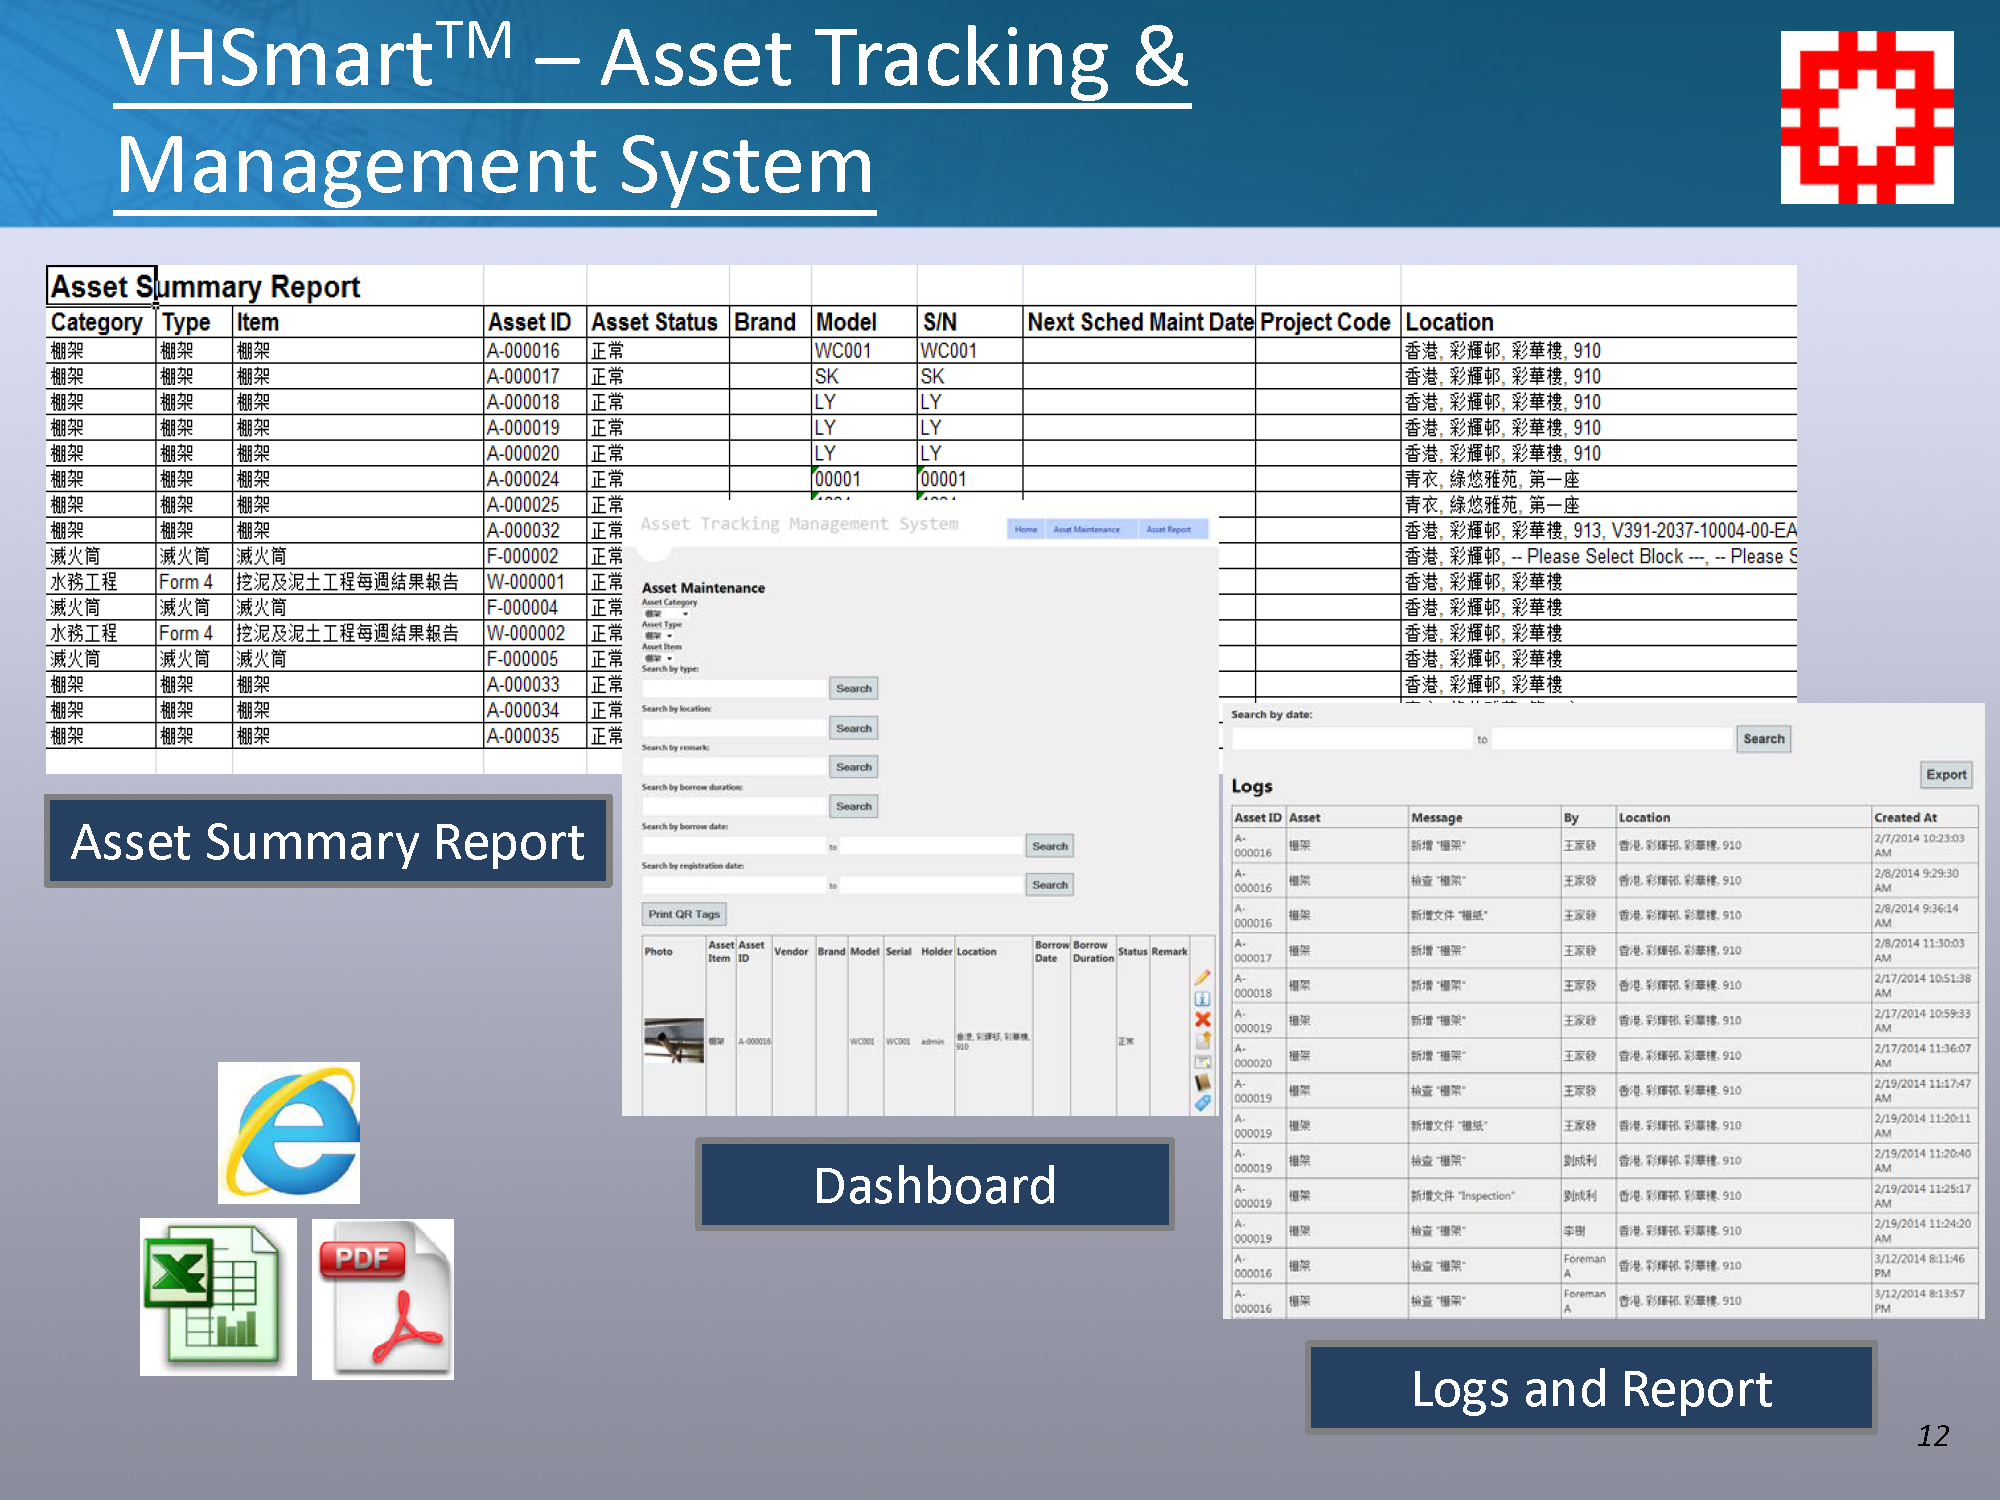Click the document upload arrow icon
This screenshot has width=2000, height=1500.
(1203, 1040)
